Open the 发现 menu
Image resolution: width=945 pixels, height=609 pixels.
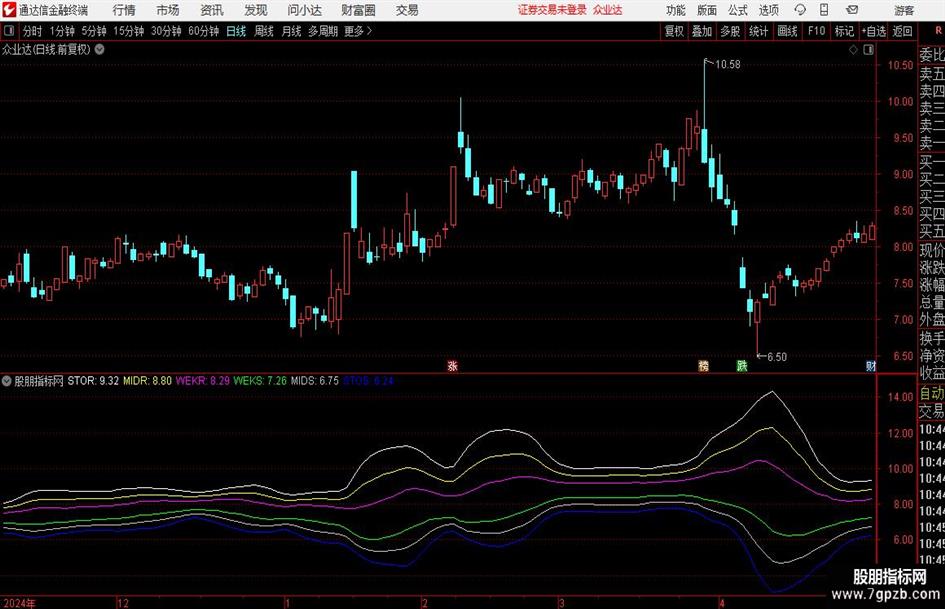pos(256,10)
